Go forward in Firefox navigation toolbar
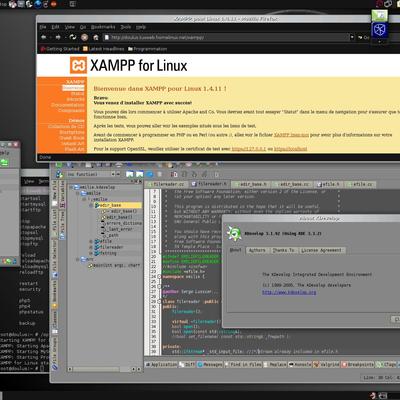Viewport: 400px width, 400px height. (58, 37)
